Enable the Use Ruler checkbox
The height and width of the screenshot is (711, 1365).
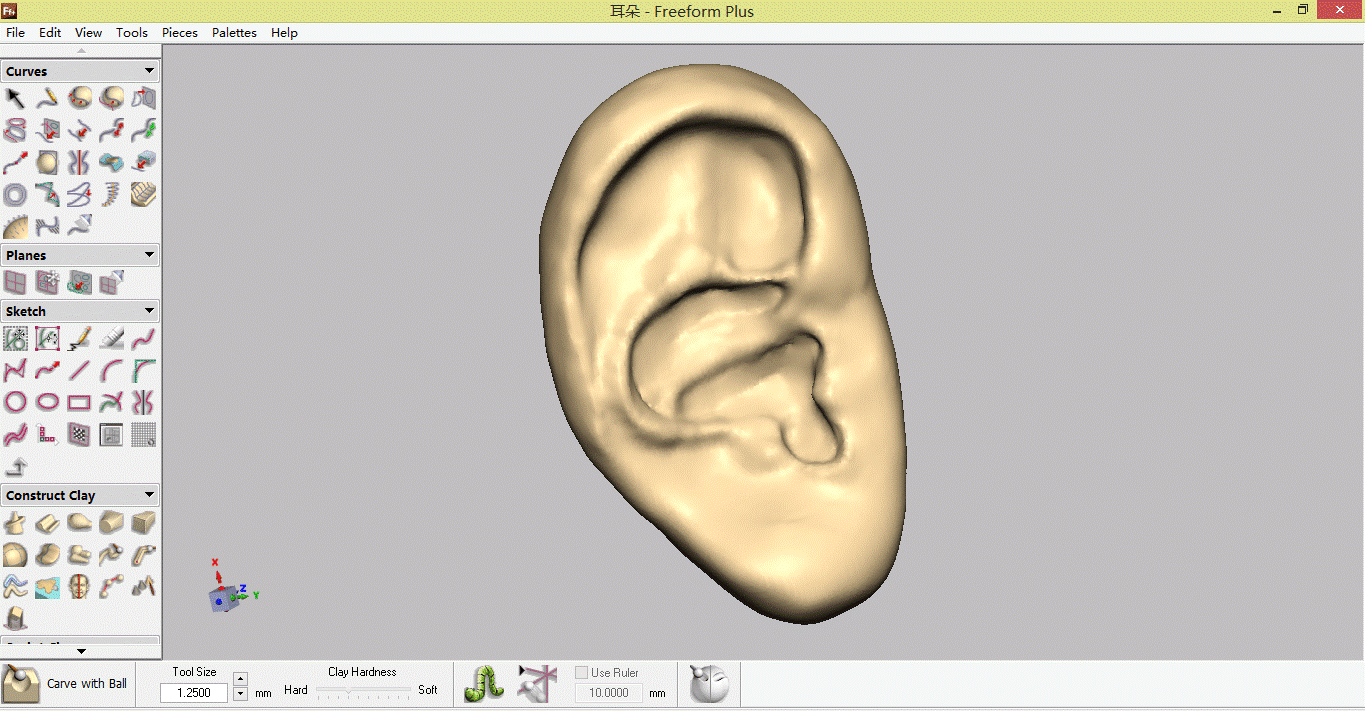click(582, 673)
